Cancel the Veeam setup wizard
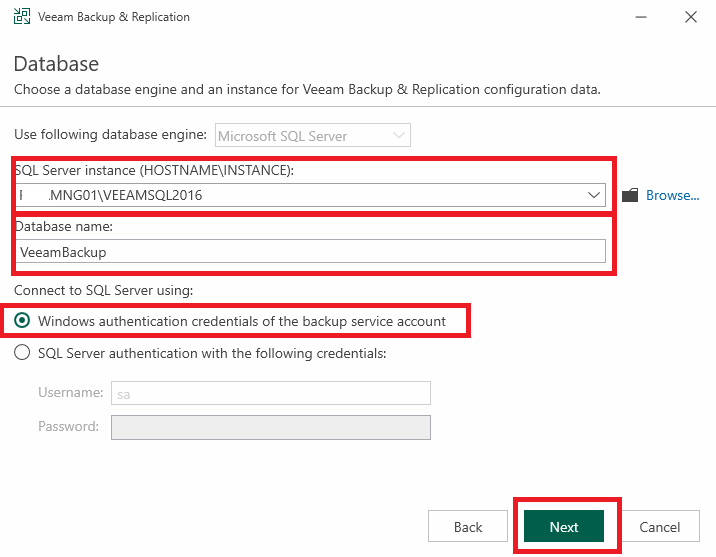Viewport: 716px width, 557px height. point(660,526)
